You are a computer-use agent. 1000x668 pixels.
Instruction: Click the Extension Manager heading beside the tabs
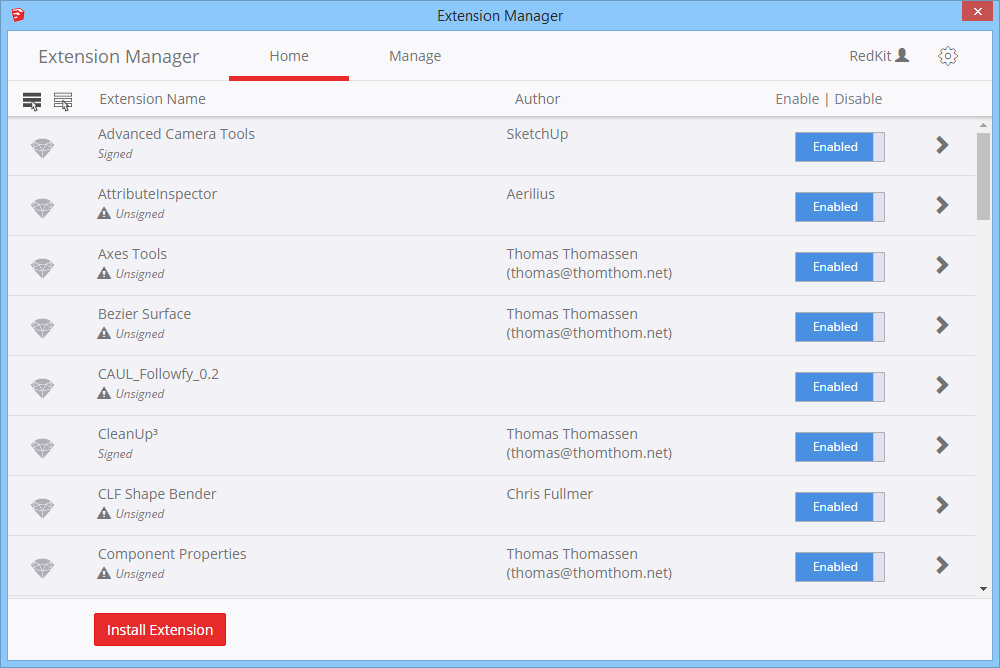coord(119,57)
